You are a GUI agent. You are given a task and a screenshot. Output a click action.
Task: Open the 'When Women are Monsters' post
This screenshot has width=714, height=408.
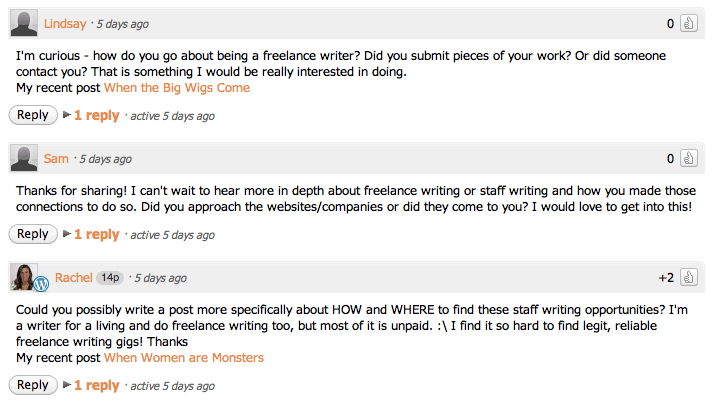[184, 358]
